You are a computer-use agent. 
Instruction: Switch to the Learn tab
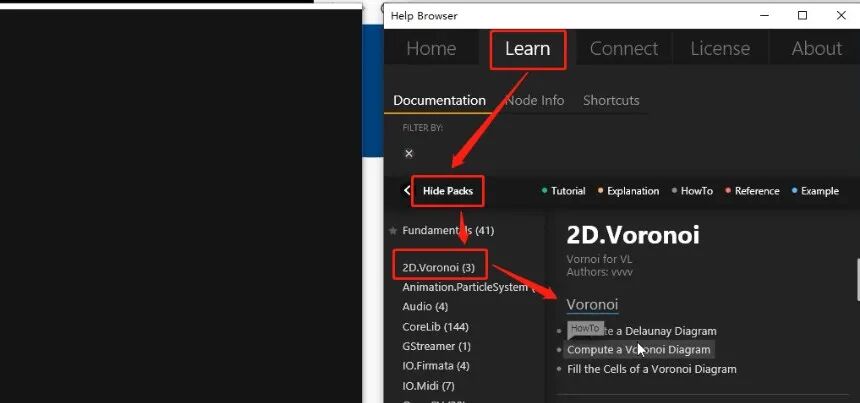[527, 48]
